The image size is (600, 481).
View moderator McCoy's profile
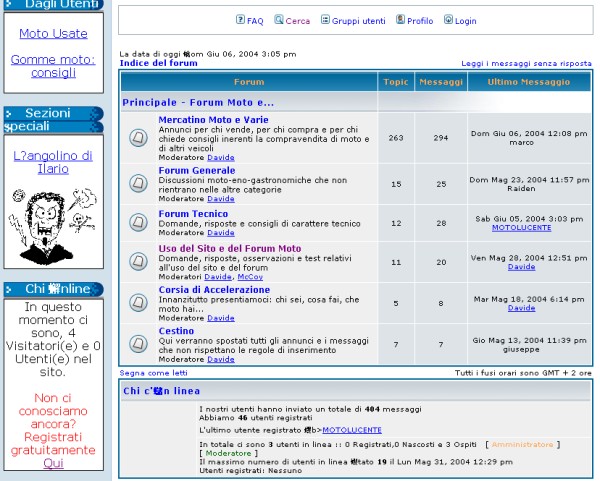point(237,276)
